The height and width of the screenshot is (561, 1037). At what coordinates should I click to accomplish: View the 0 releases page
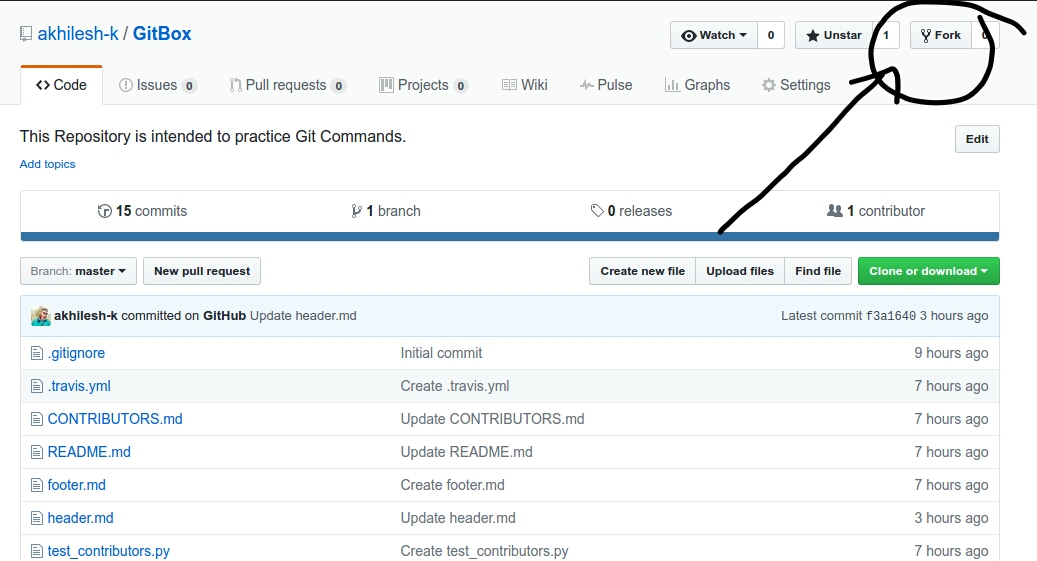coord(631,211)
